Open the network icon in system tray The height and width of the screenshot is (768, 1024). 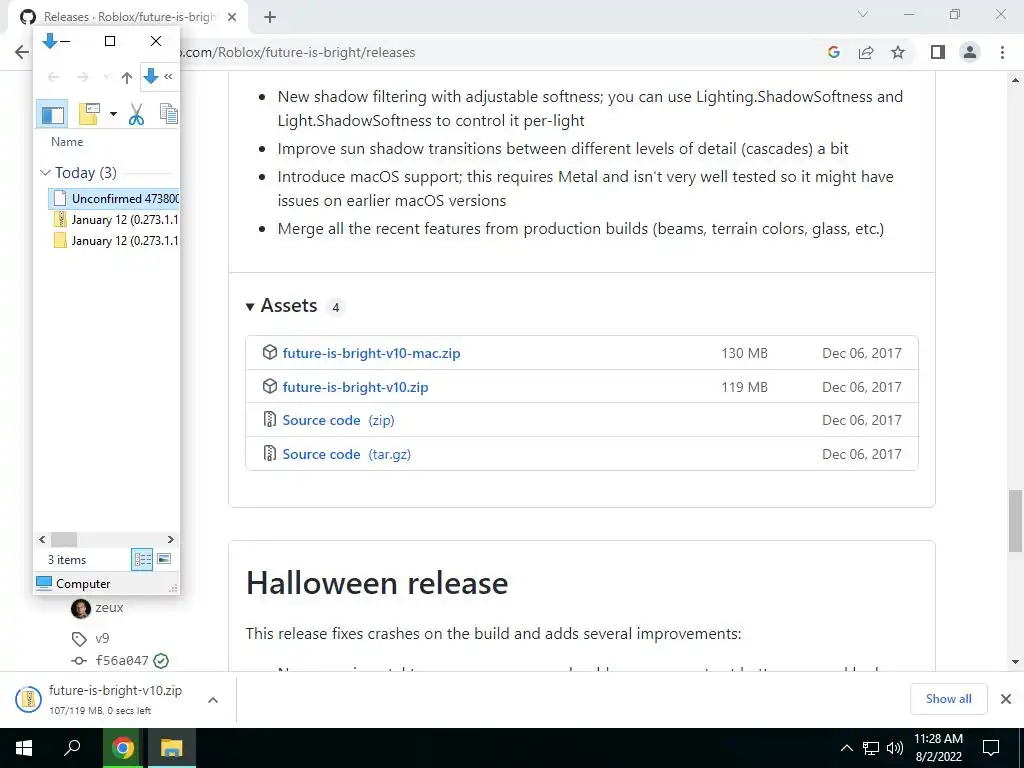point(871,748)
